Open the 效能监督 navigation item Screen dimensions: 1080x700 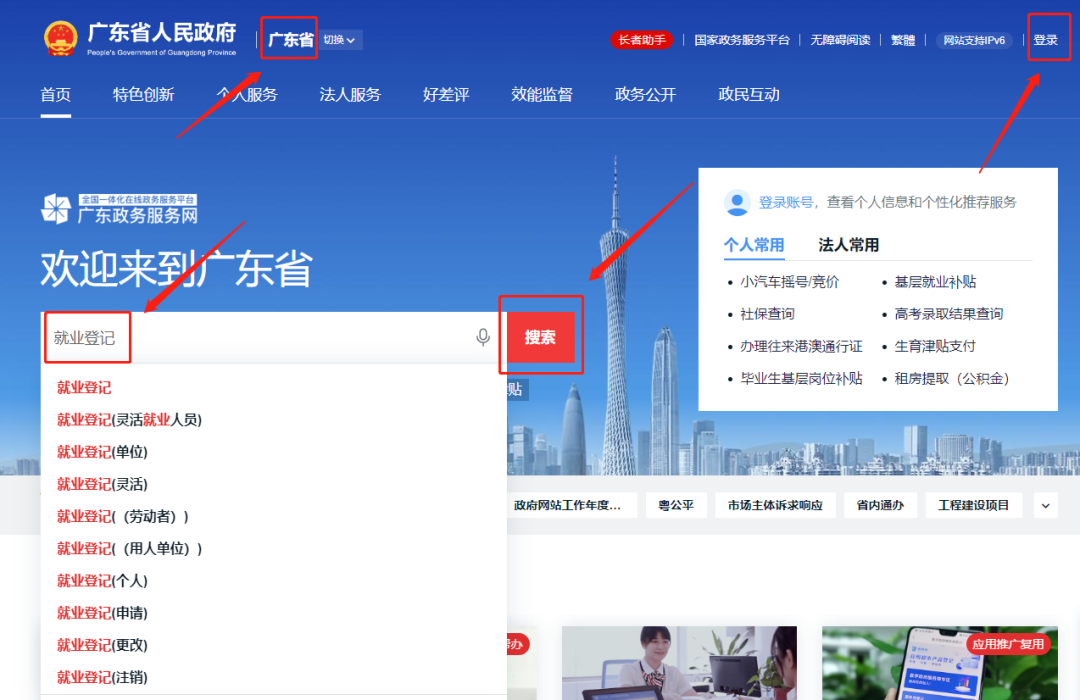coord(542,94)
